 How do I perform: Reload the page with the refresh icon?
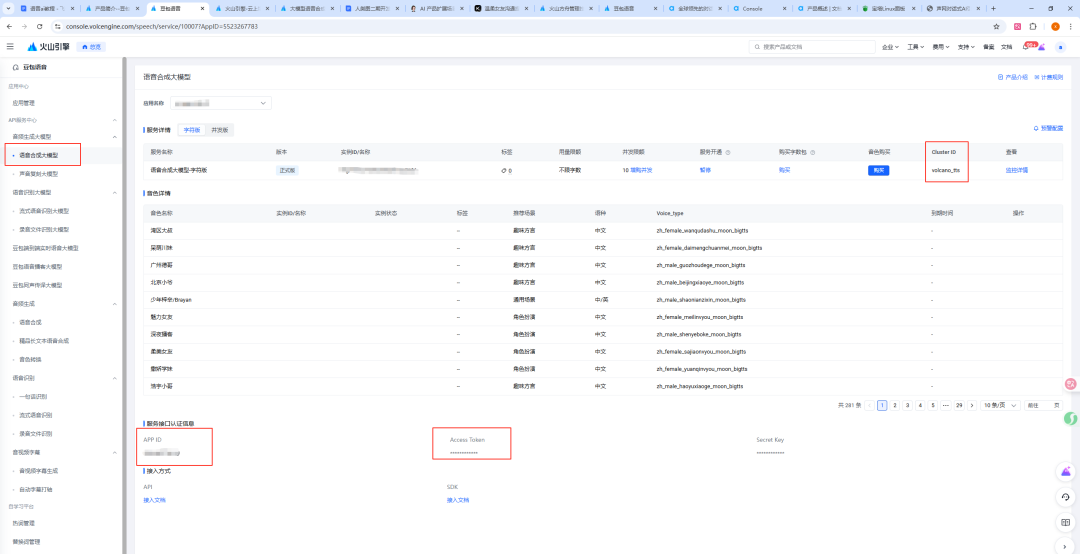[x=39, y=26]
